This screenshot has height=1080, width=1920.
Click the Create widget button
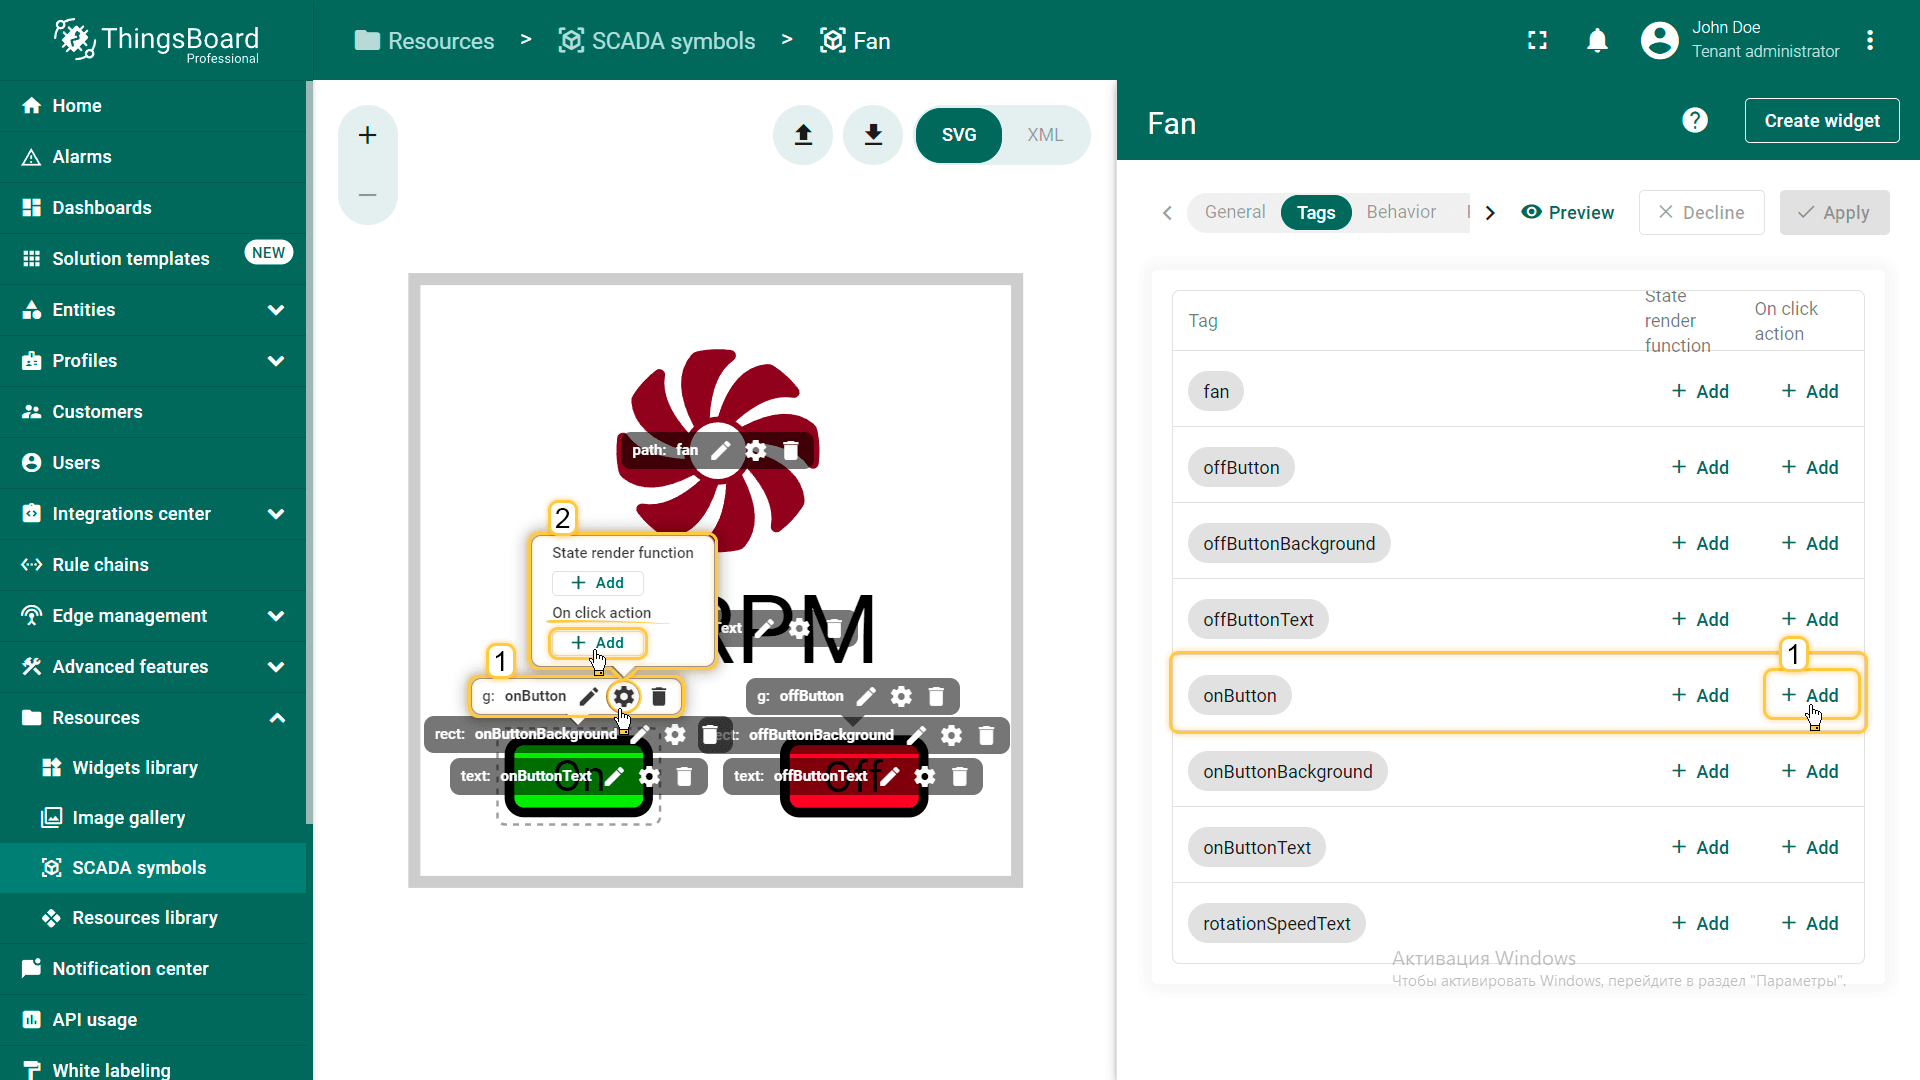[1821, 121]
